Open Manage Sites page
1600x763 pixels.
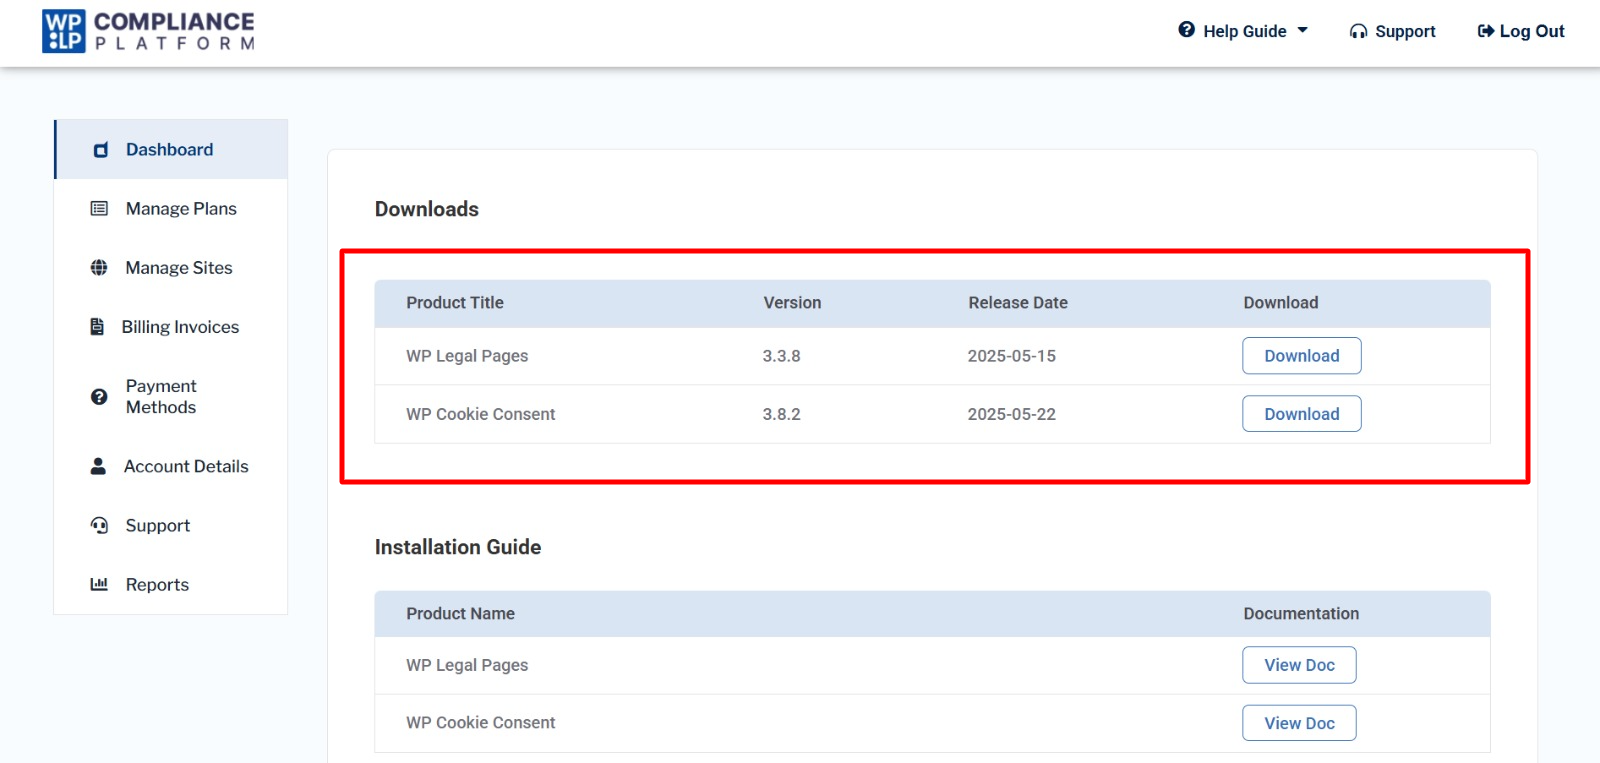pyautogui.click(x=171, y=267)
